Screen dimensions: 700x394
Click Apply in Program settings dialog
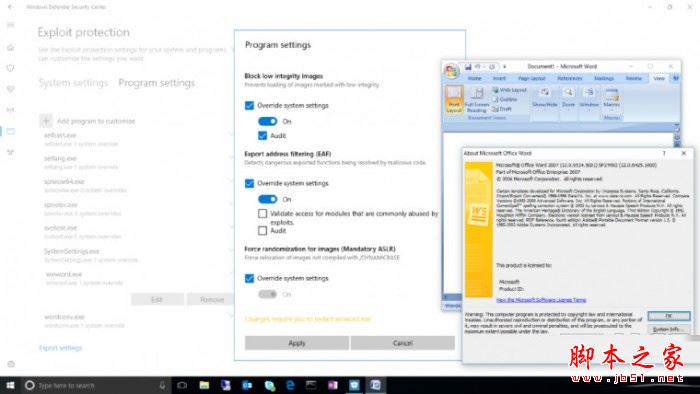[297, 343]
